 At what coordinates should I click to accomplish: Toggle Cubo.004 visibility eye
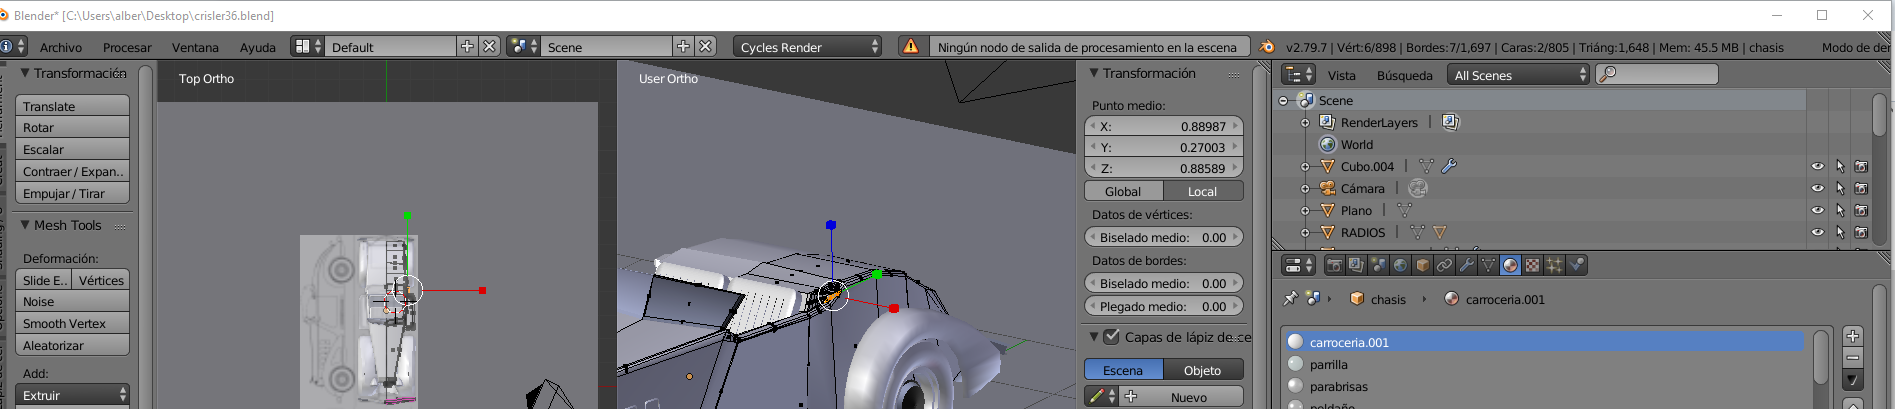(1817, 166)
